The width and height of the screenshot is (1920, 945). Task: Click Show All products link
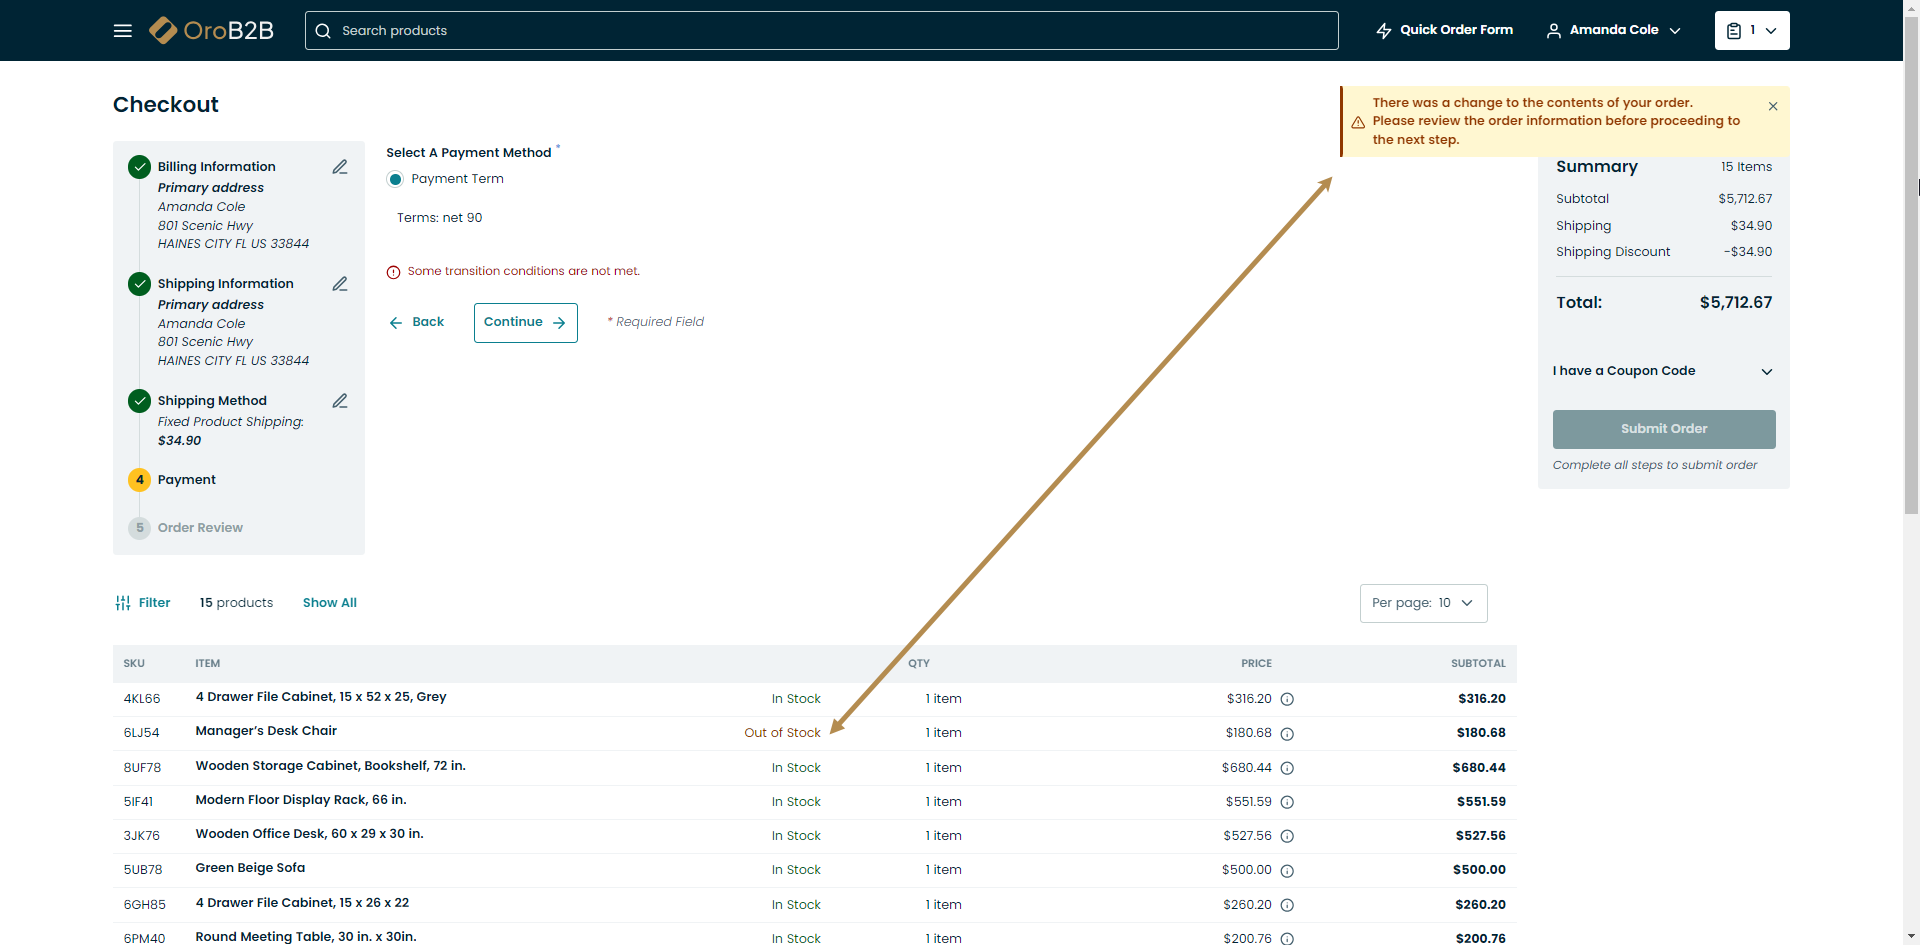pos(329,603)
